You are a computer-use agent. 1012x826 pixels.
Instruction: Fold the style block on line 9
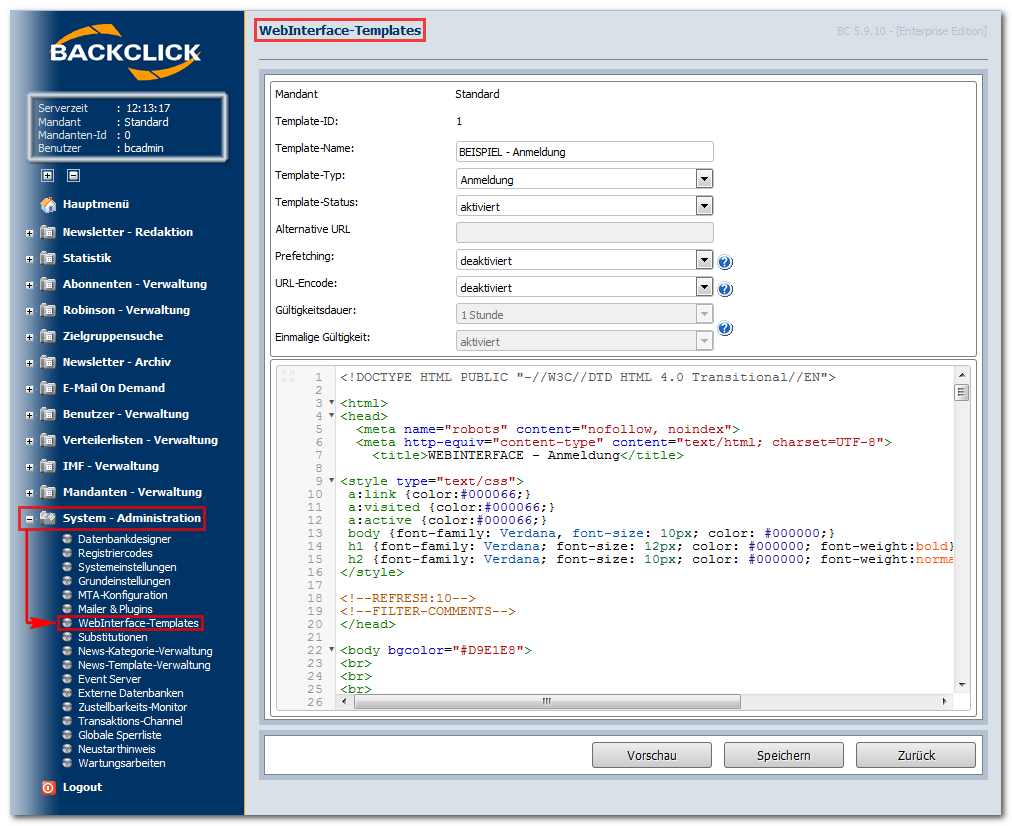coord(332,481)
